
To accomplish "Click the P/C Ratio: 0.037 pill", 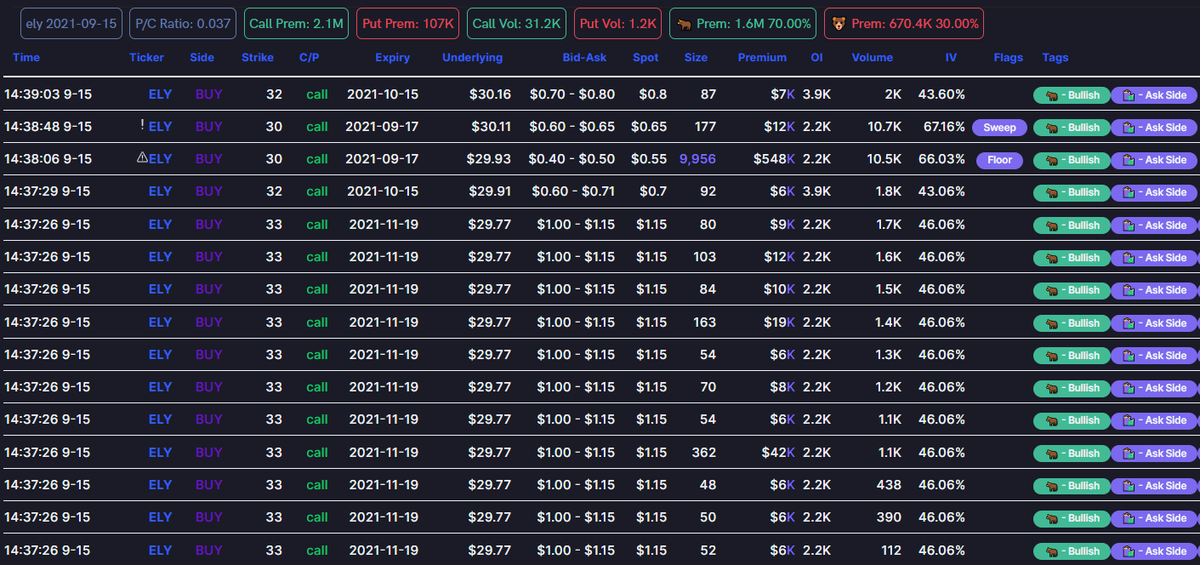I will [x=182, y=23].
